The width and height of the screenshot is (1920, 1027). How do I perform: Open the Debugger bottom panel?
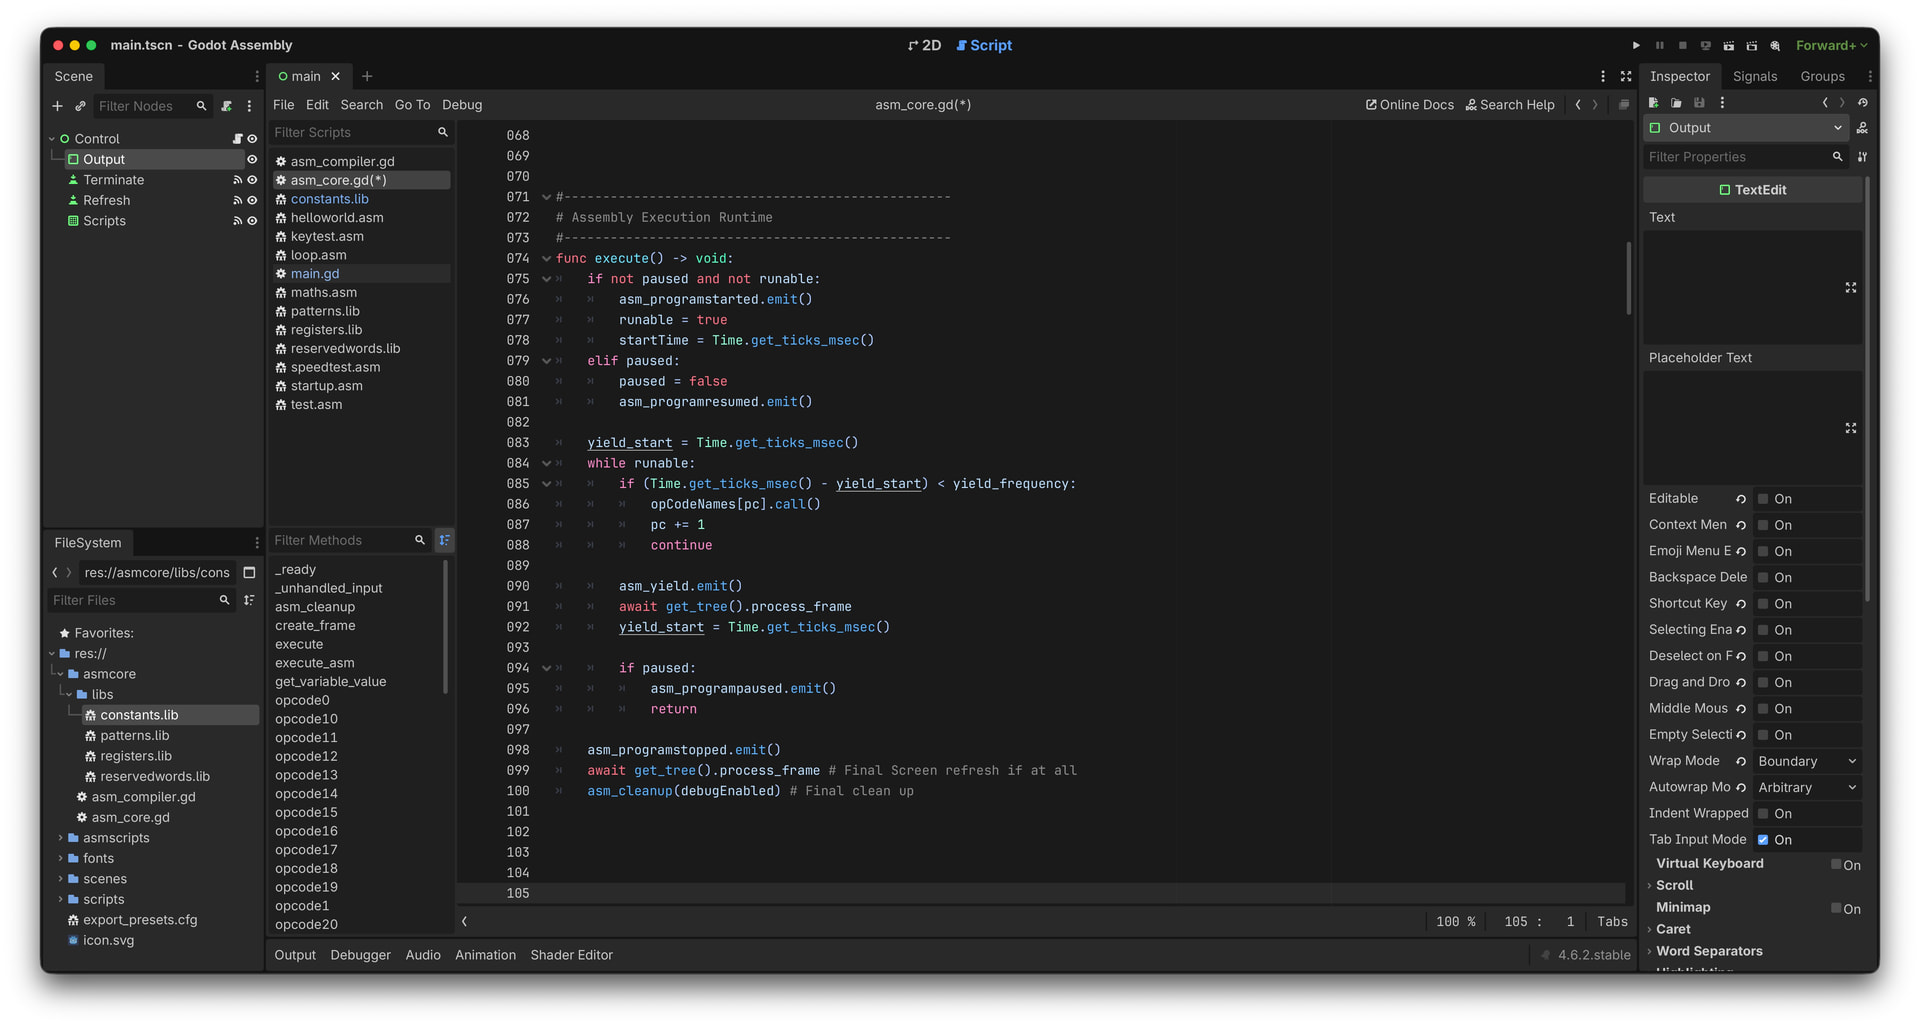point(360,955)
